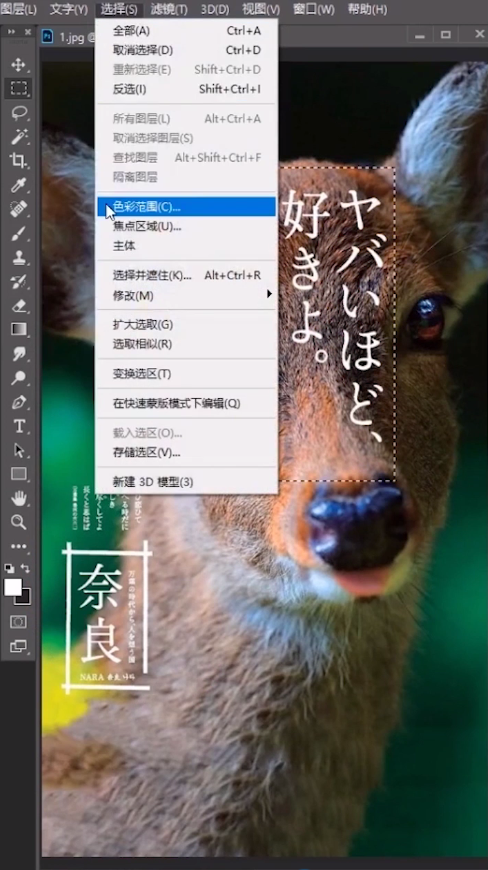488x870 pixels.
Task: Choose 反选(I) to invert selection
Action: click(x=186, y=89)
